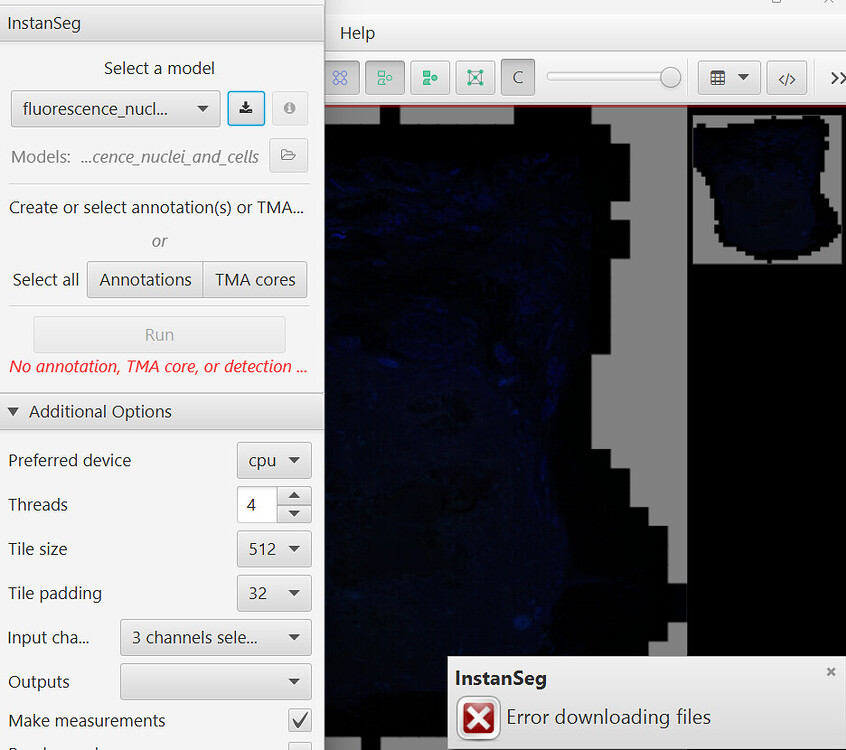Open Brightness & Contrast with the C icon
Image resolution: width=846 pixels, height=750 pixels.
tap(517, 77)
